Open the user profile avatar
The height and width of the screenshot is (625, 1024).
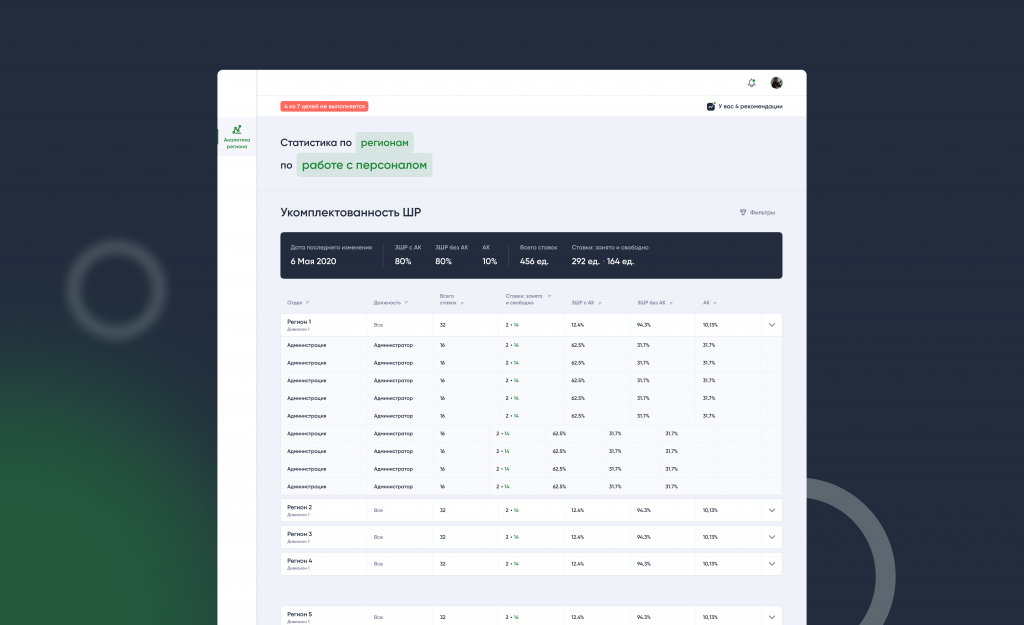(x=776, y=82)
